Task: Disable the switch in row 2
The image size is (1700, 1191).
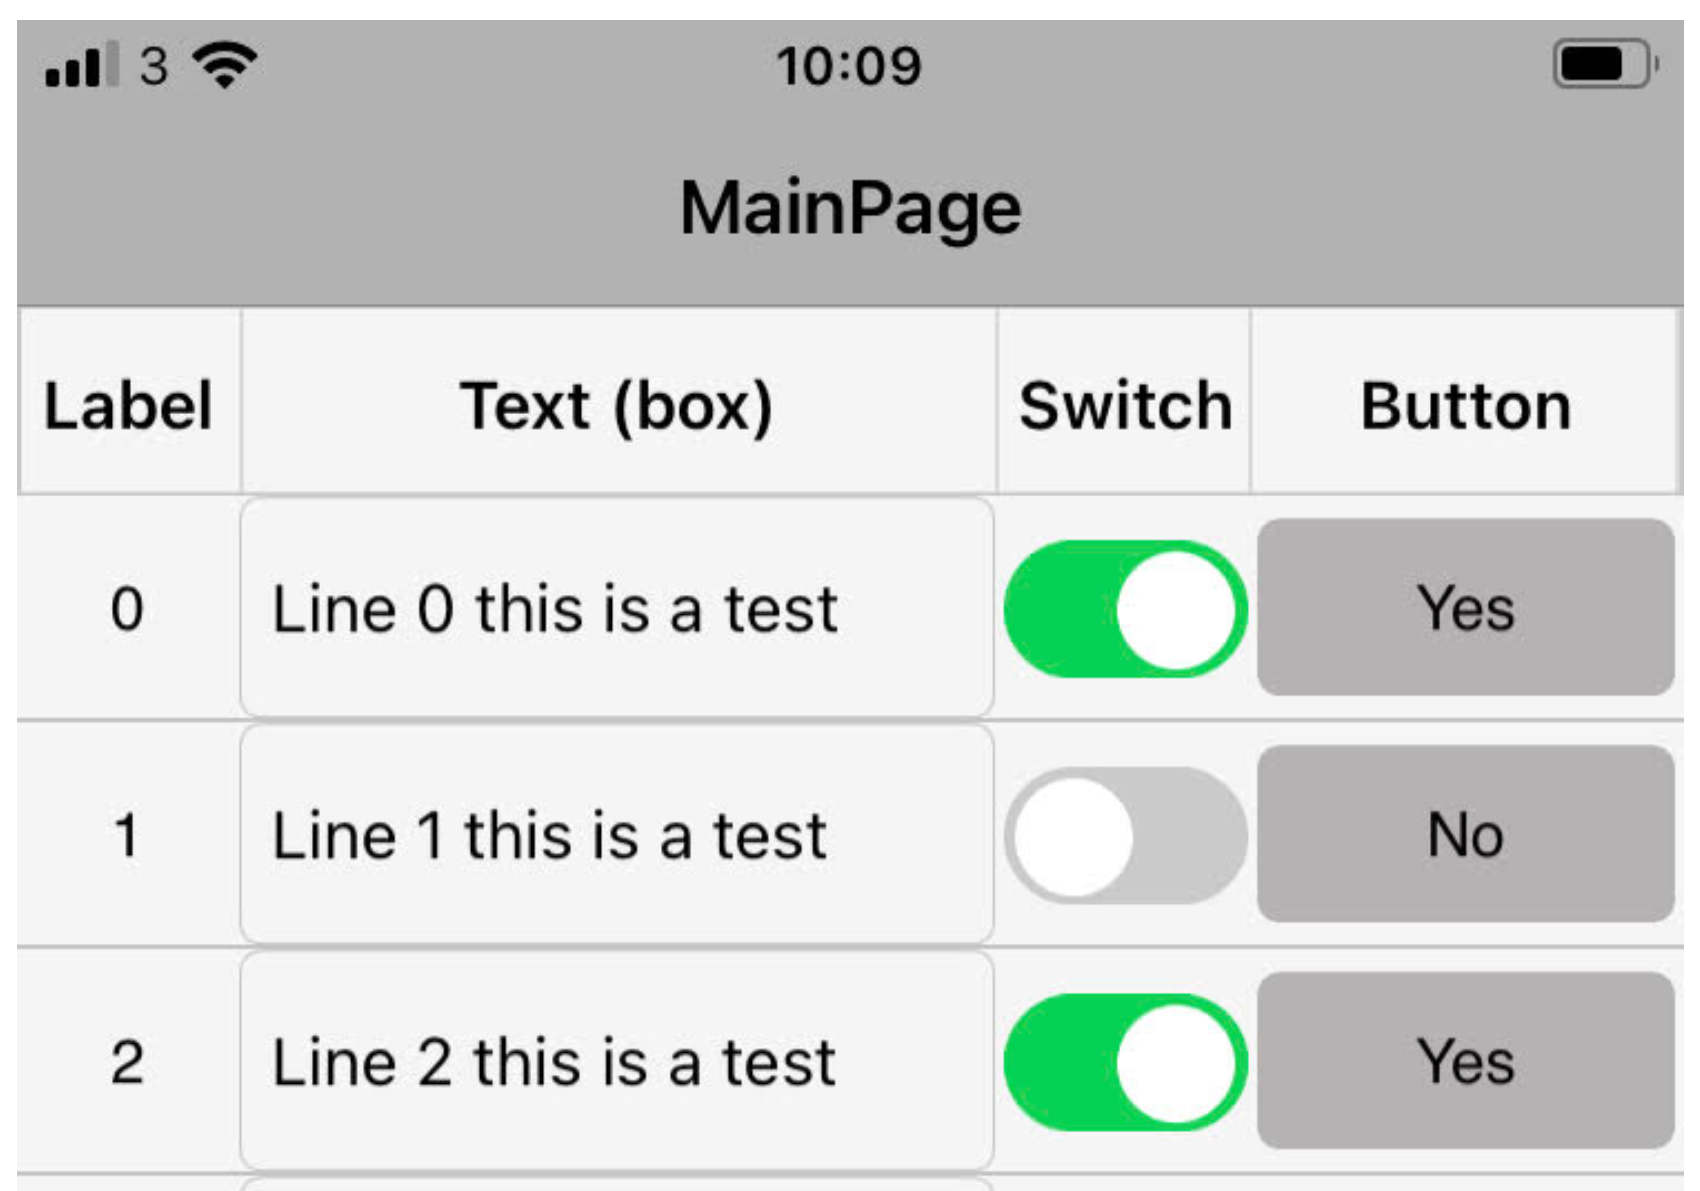Action: (1125, 1062)
